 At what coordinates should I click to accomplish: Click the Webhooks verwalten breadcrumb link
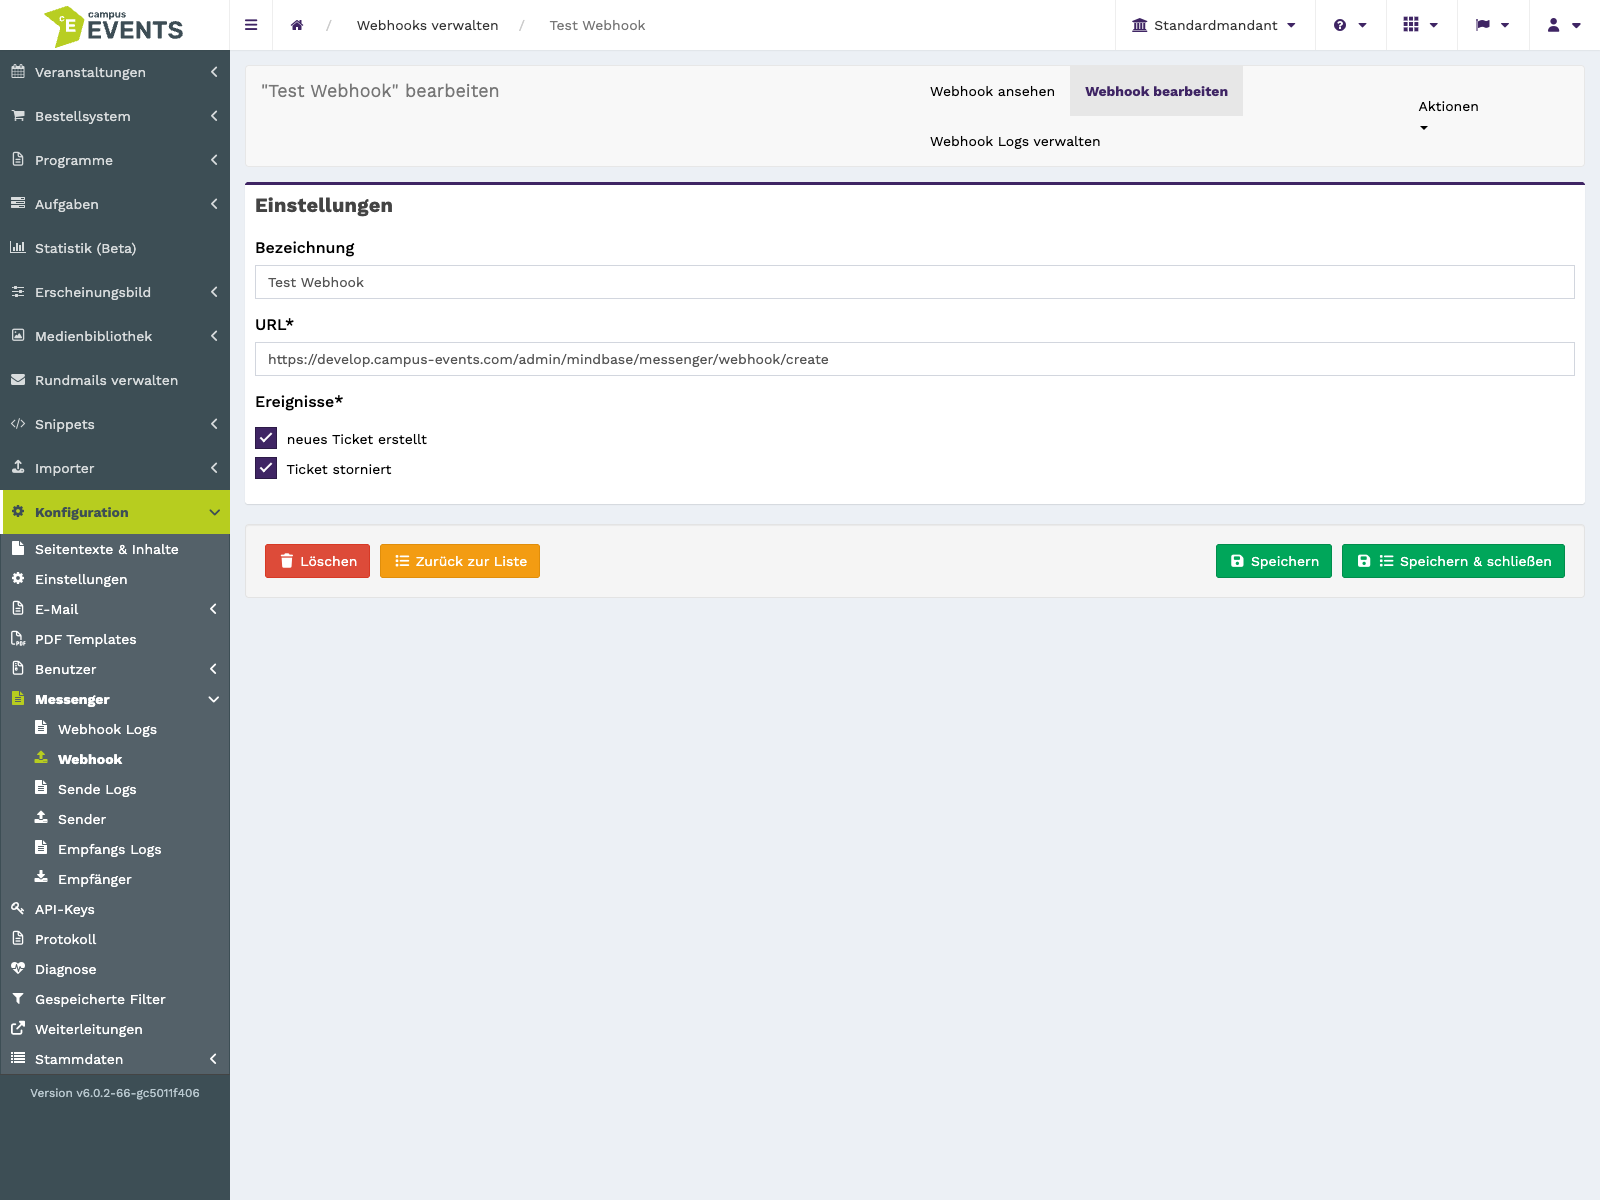[427, 25]
